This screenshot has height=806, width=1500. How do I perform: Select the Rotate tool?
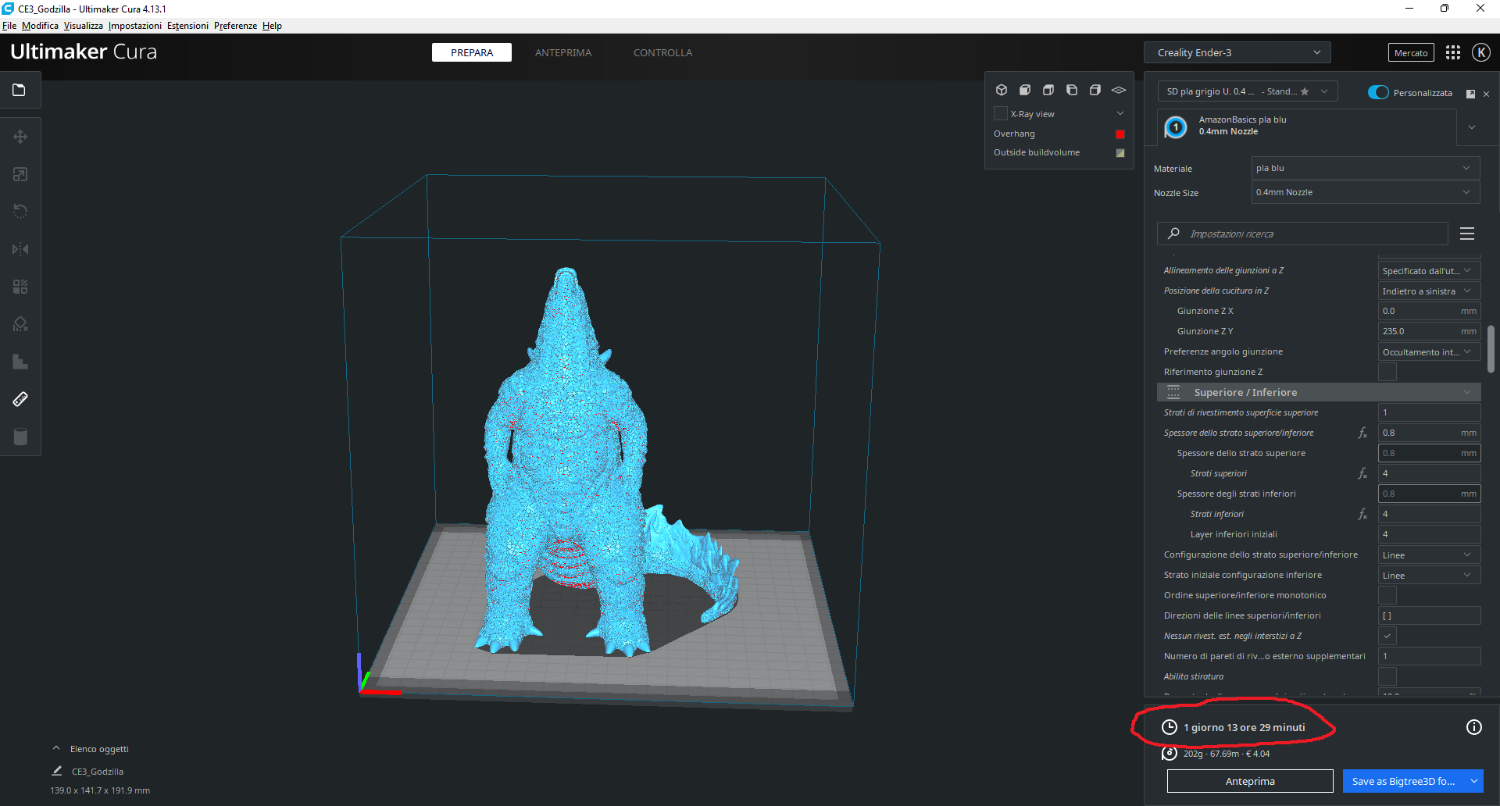click(20, 211)
